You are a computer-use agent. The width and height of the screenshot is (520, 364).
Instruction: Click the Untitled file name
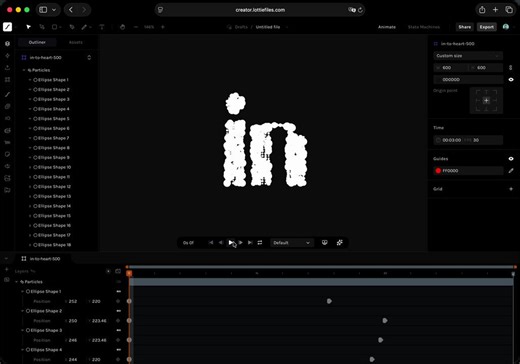(x=268, y=27)
